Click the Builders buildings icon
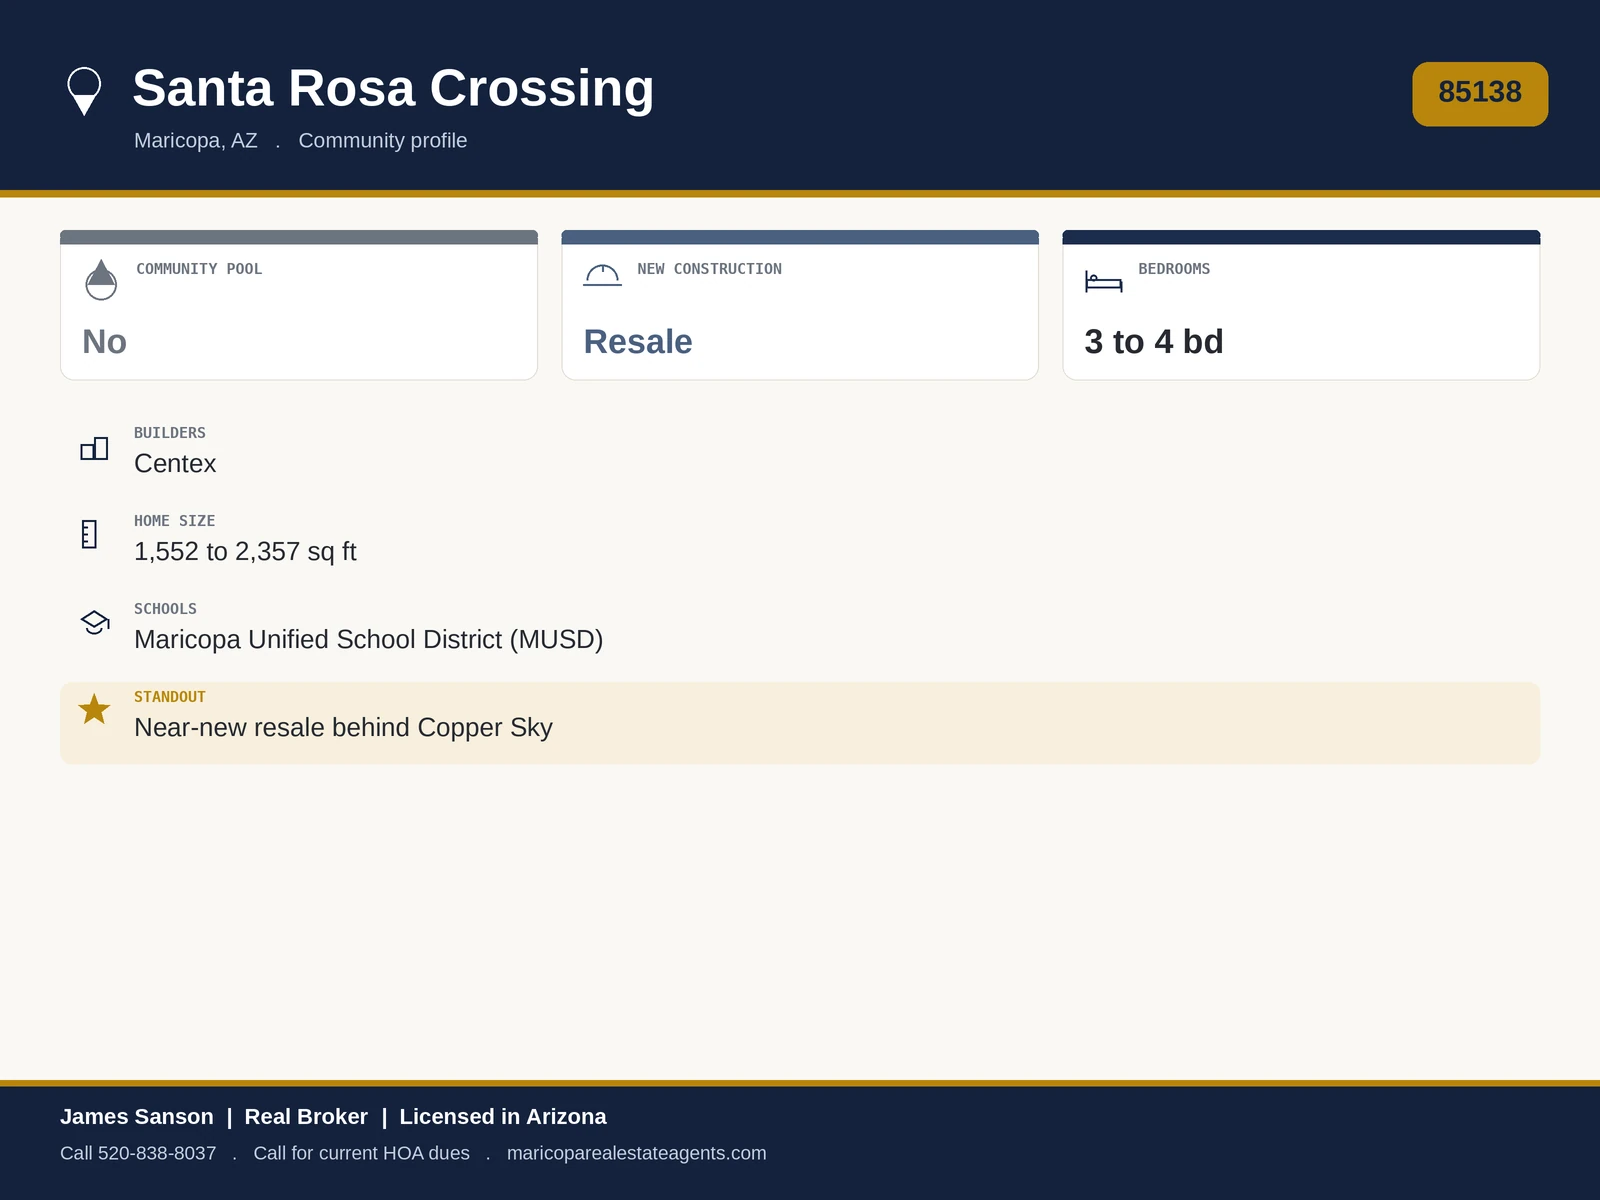1600x1200 pixels. click(x=94, y=449)
